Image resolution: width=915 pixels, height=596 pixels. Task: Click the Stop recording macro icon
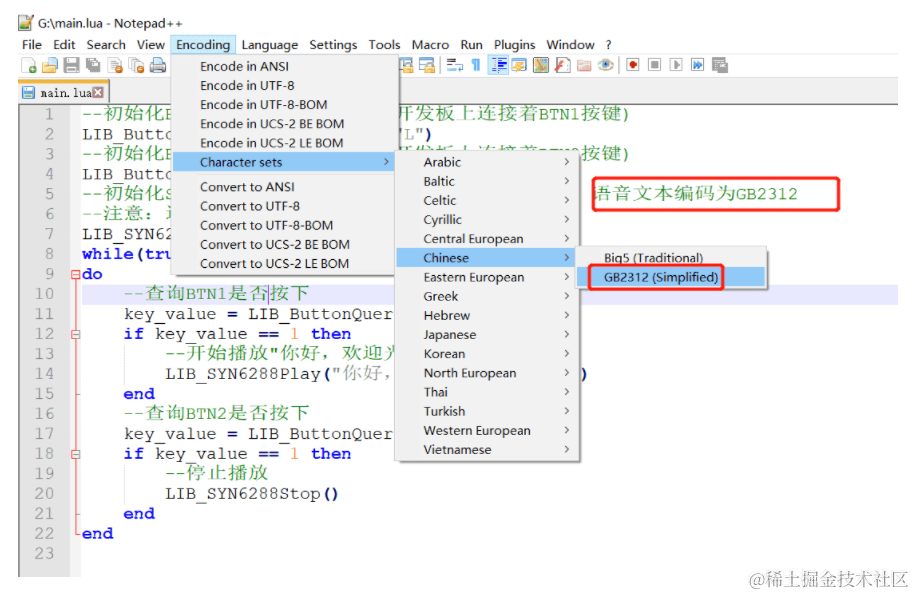(654, 65)
